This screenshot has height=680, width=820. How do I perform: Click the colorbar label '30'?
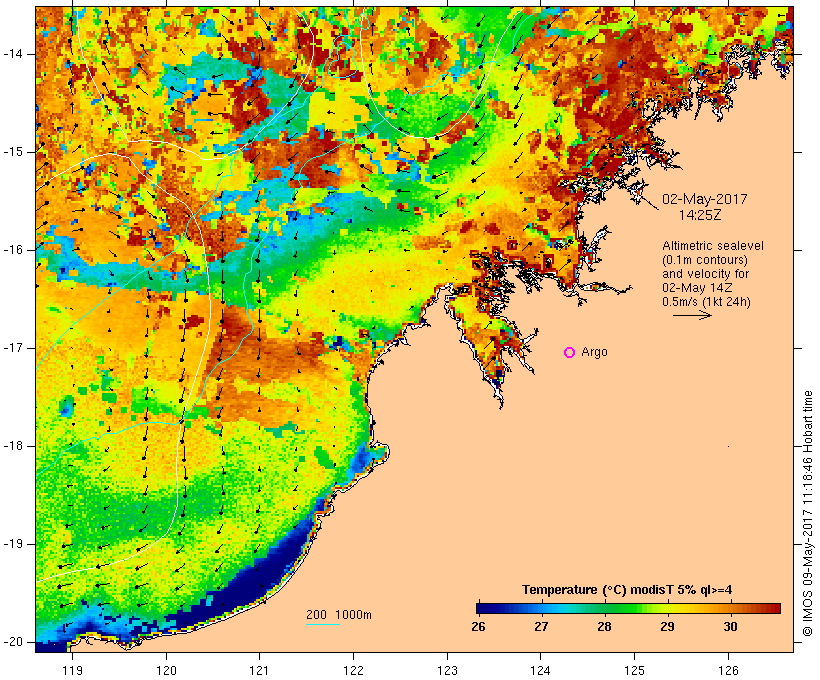[730, 627]
